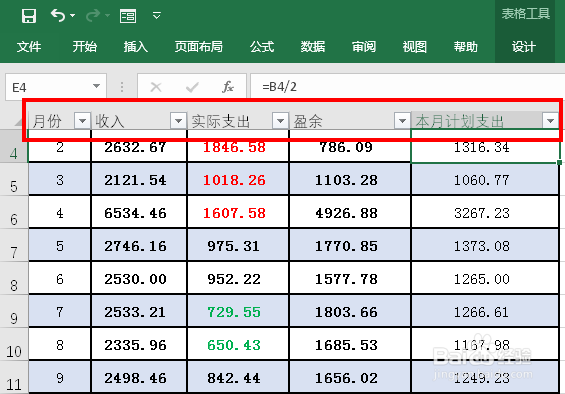Select planned expense cell 1316.34
The width and height of the screenshot is (565, 394).
[x=485, y=147]
